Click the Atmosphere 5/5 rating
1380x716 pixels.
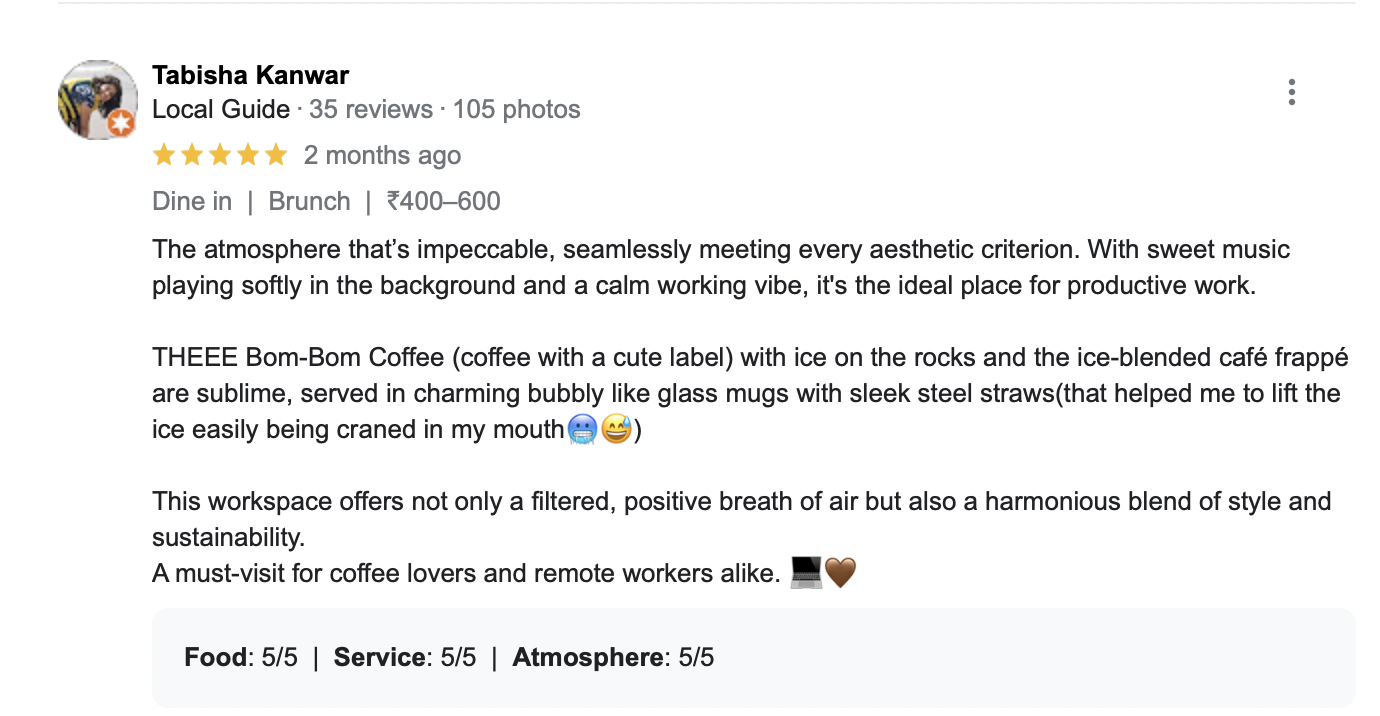point(613,657)
